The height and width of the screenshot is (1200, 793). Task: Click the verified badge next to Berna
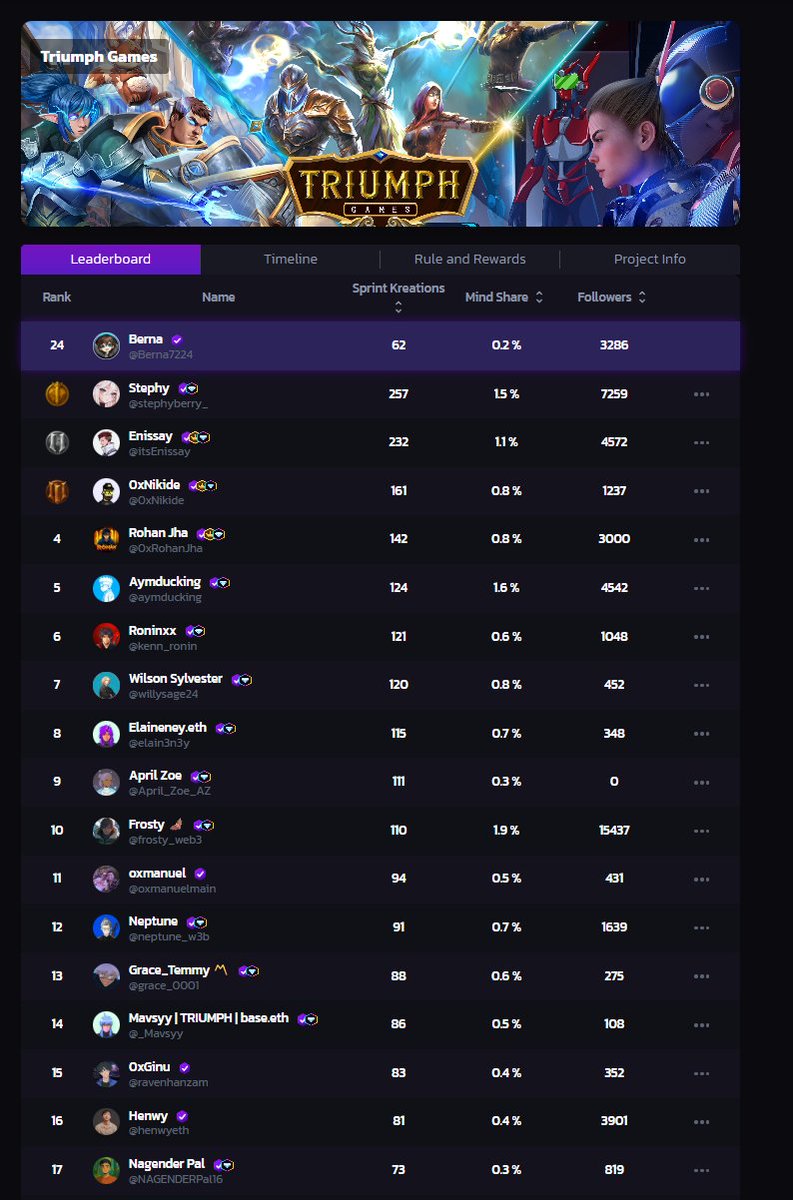[x=177, y=340]
